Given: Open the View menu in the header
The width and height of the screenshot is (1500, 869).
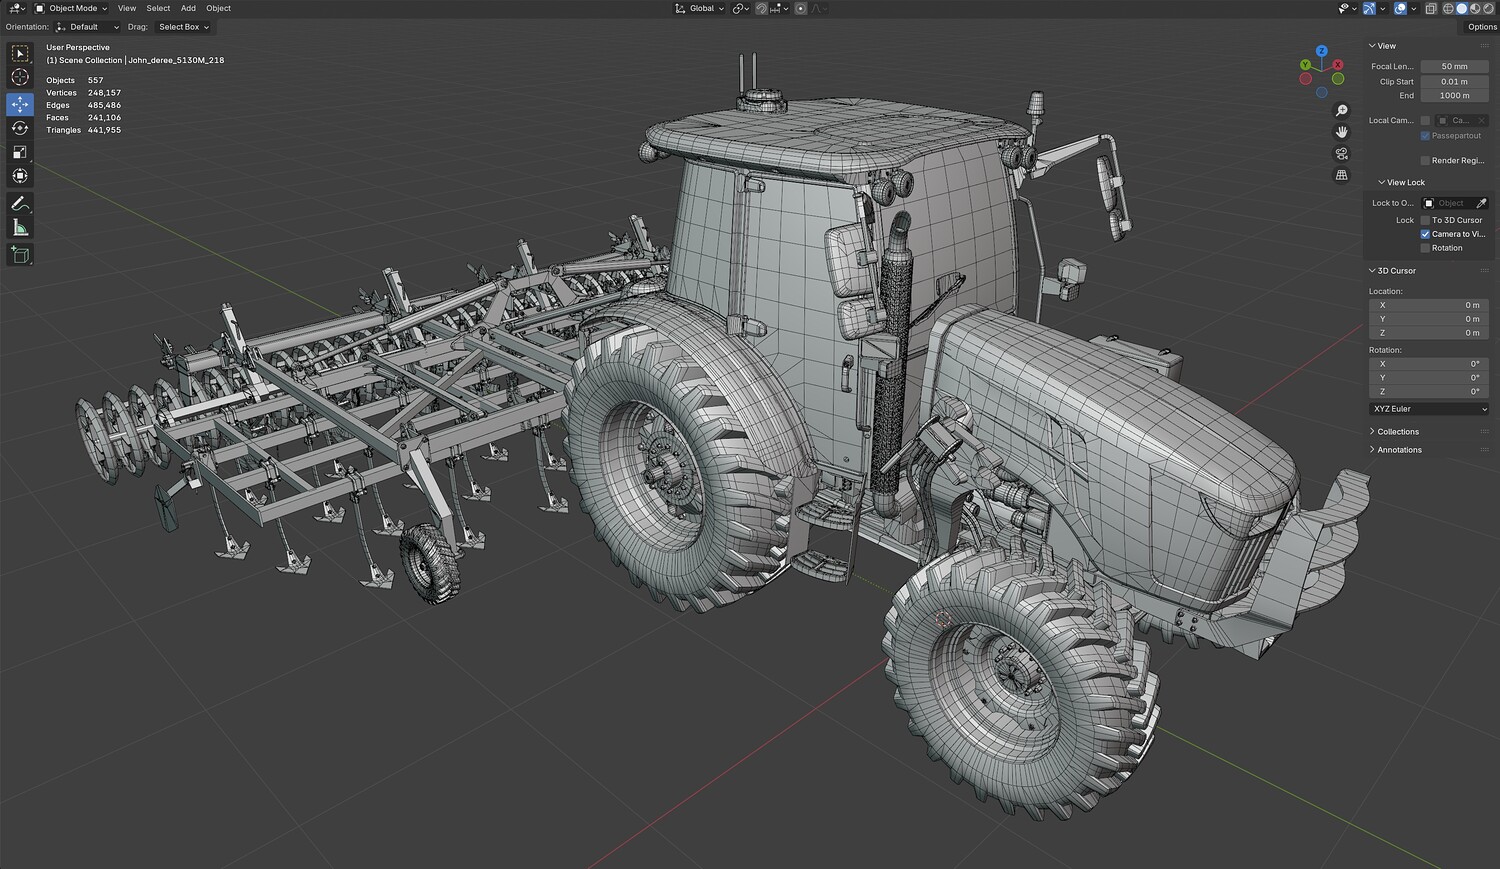Looking at the screenshot, I should click(127, 8).
